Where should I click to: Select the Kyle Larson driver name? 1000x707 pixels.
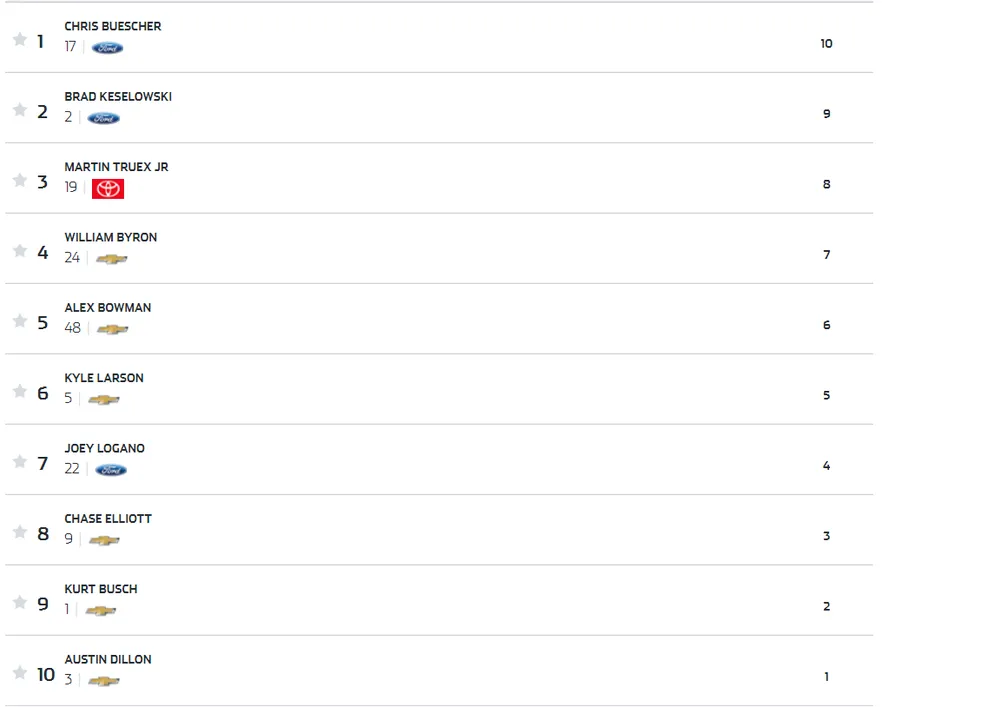tap(104, 378)
